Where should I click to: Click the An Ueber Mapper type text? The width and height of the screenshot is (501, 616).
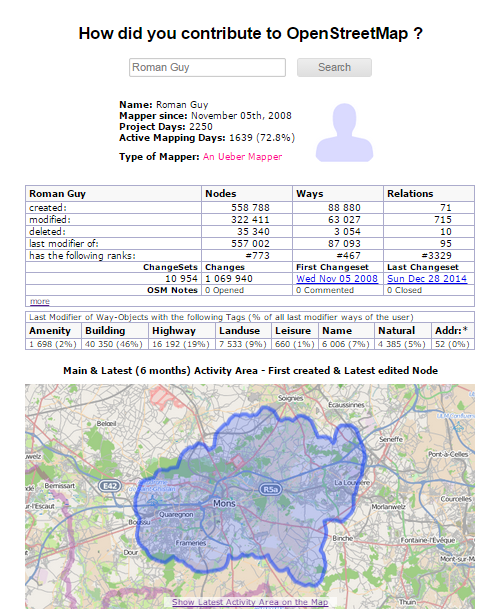point(242,157)
